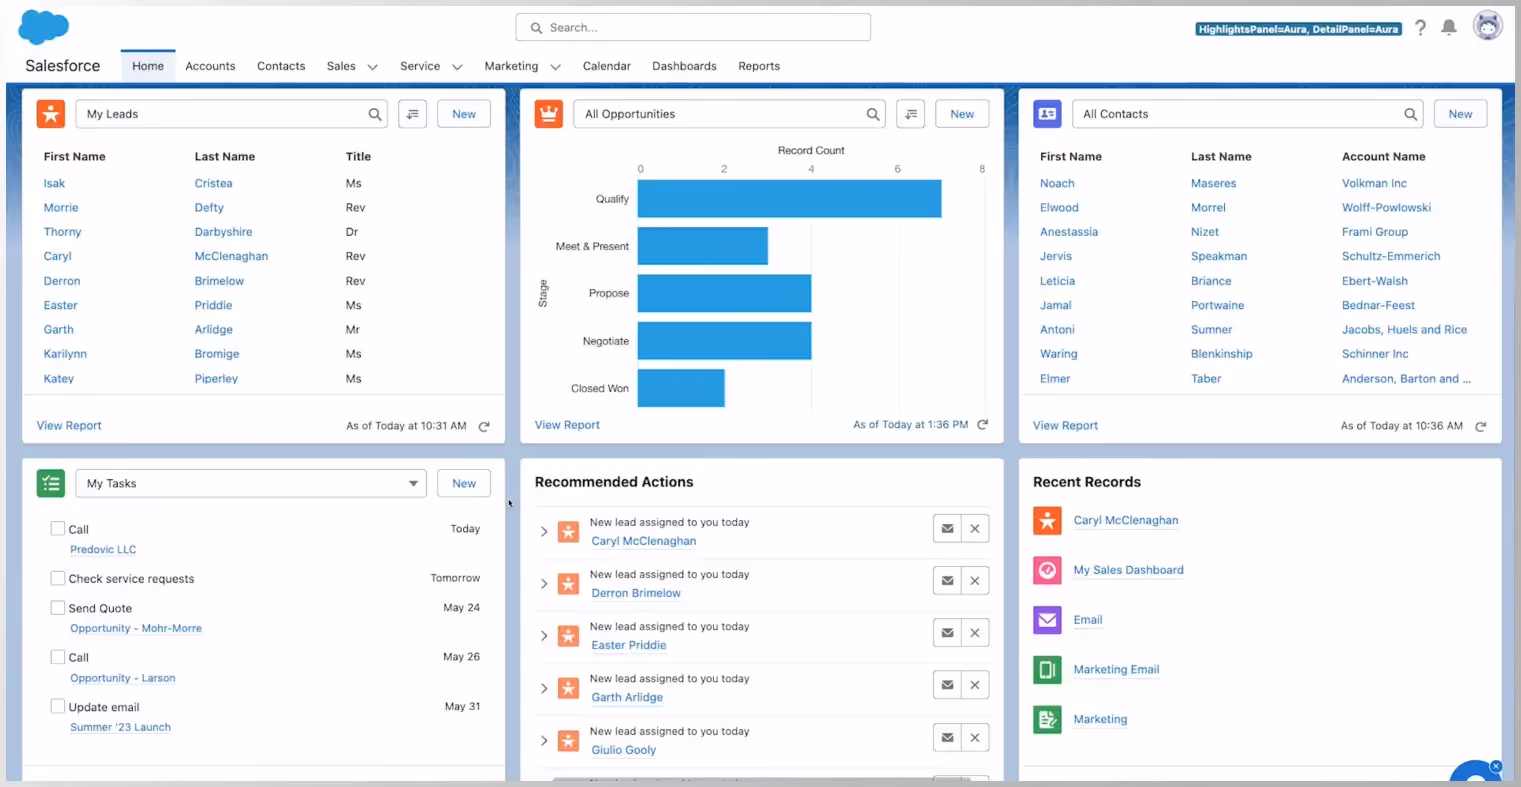Click the Meet & Present chart bar
The width and height of the screenshot is (1521, 787).
coord(703,246)
